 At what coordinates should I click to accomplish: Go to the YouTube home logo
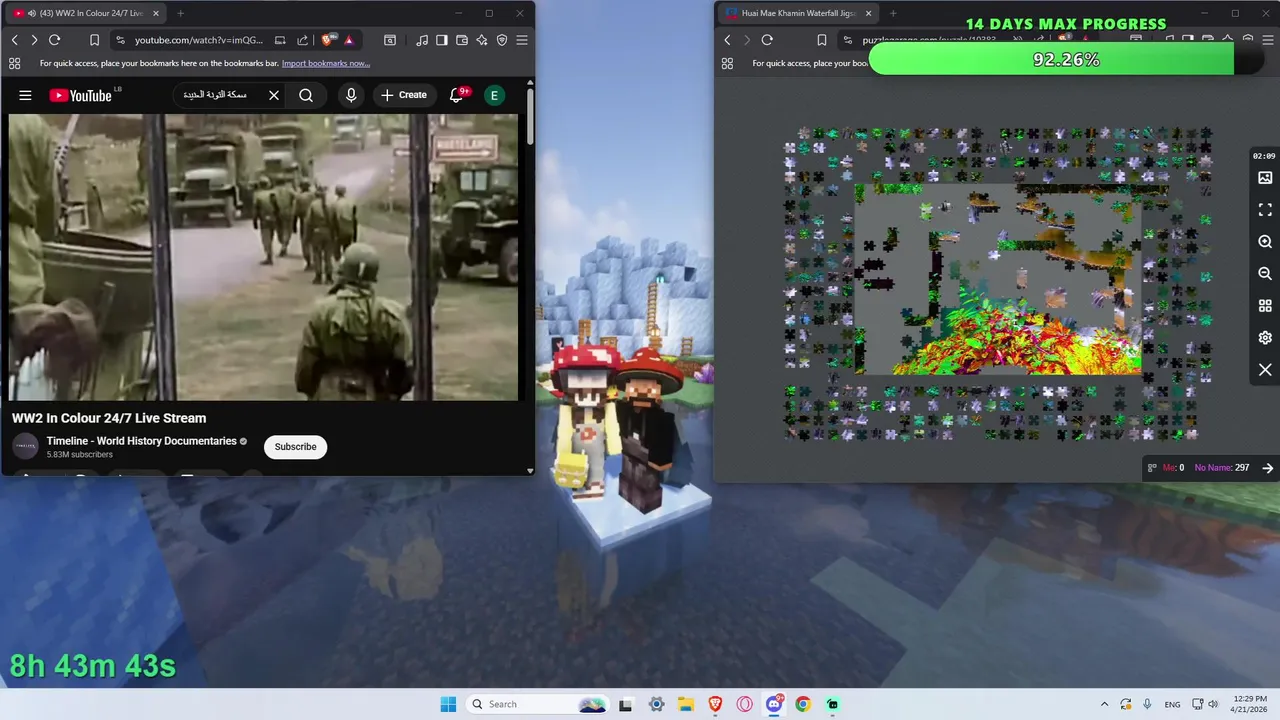pyautogui.click(x=81, y=95)
